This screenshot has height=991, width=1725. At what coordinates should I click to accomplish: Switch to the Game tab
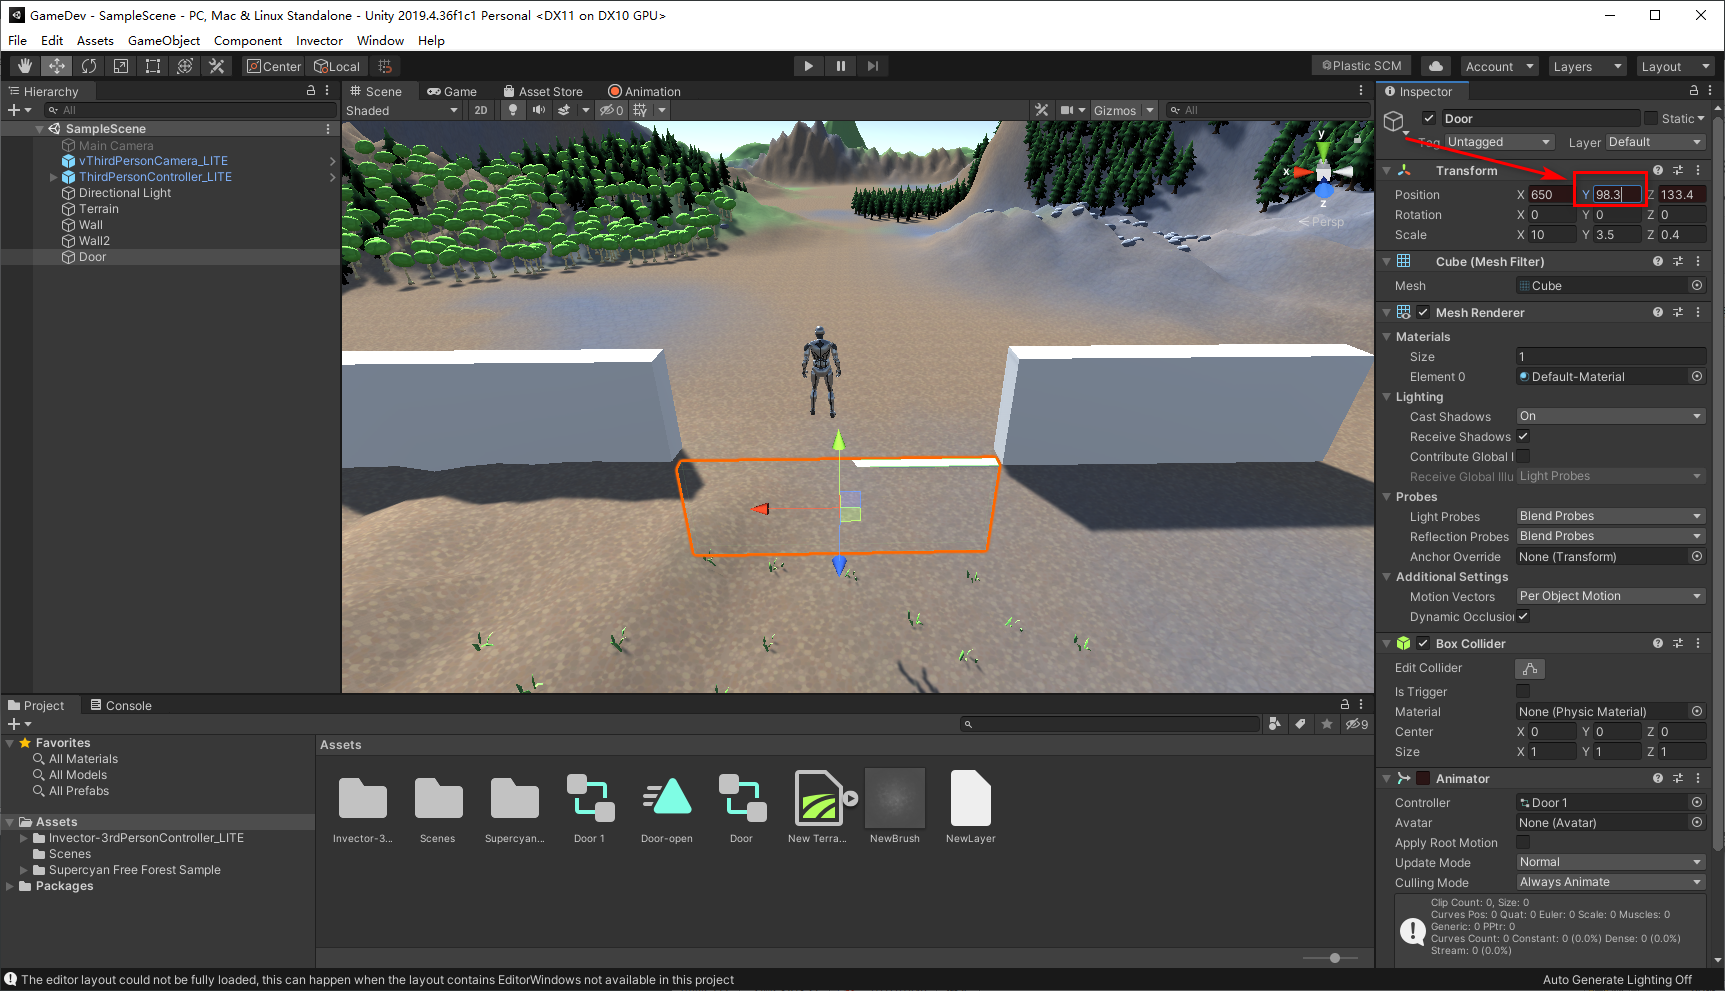452,91
